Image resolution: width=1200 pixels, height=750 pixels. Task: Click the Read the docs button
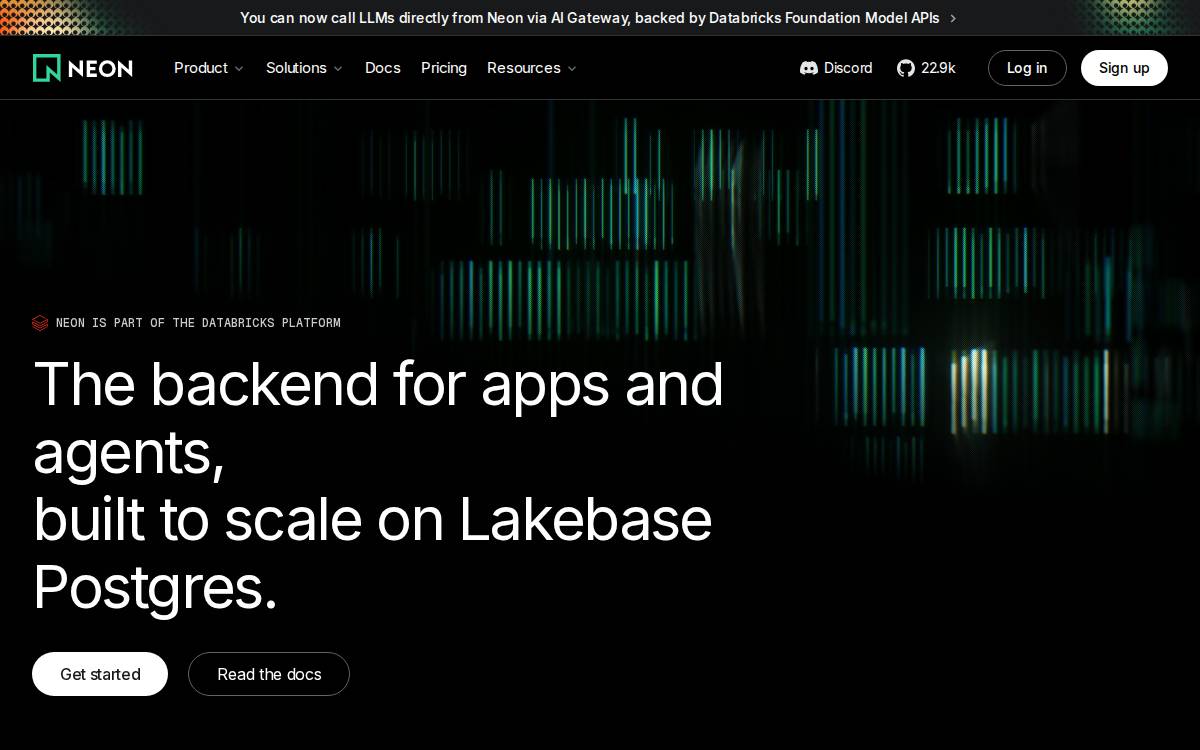(x=269, y=674)
